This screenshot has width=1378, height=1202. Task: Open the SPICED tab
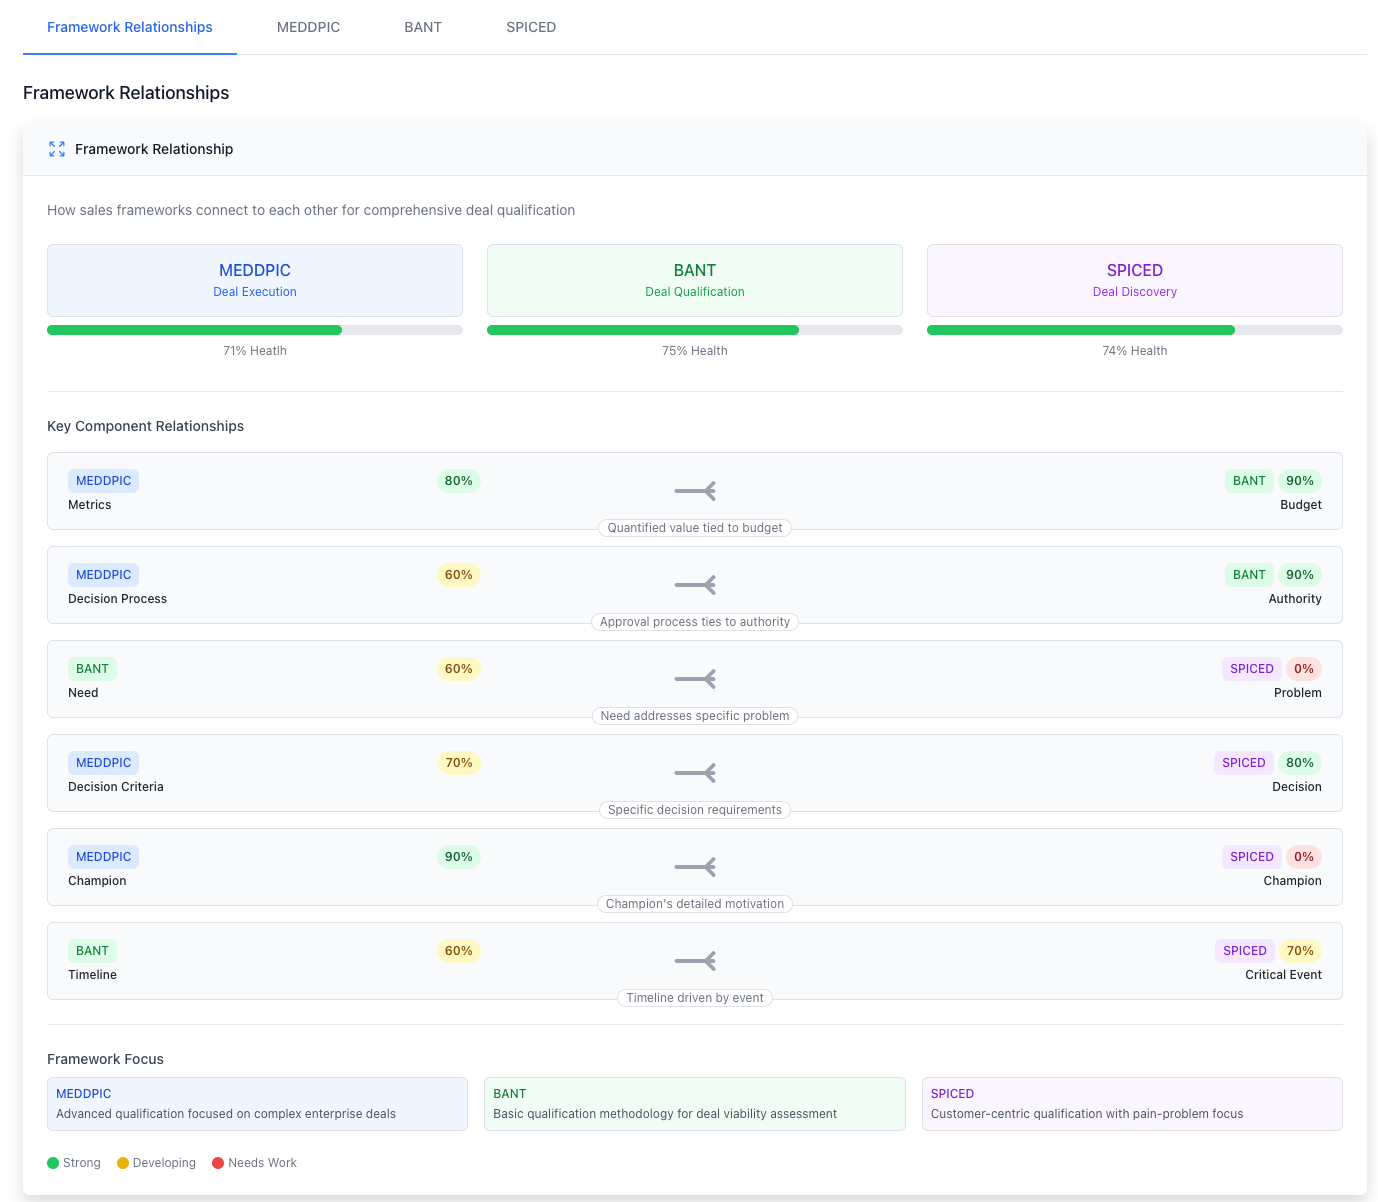pos(531,27)
